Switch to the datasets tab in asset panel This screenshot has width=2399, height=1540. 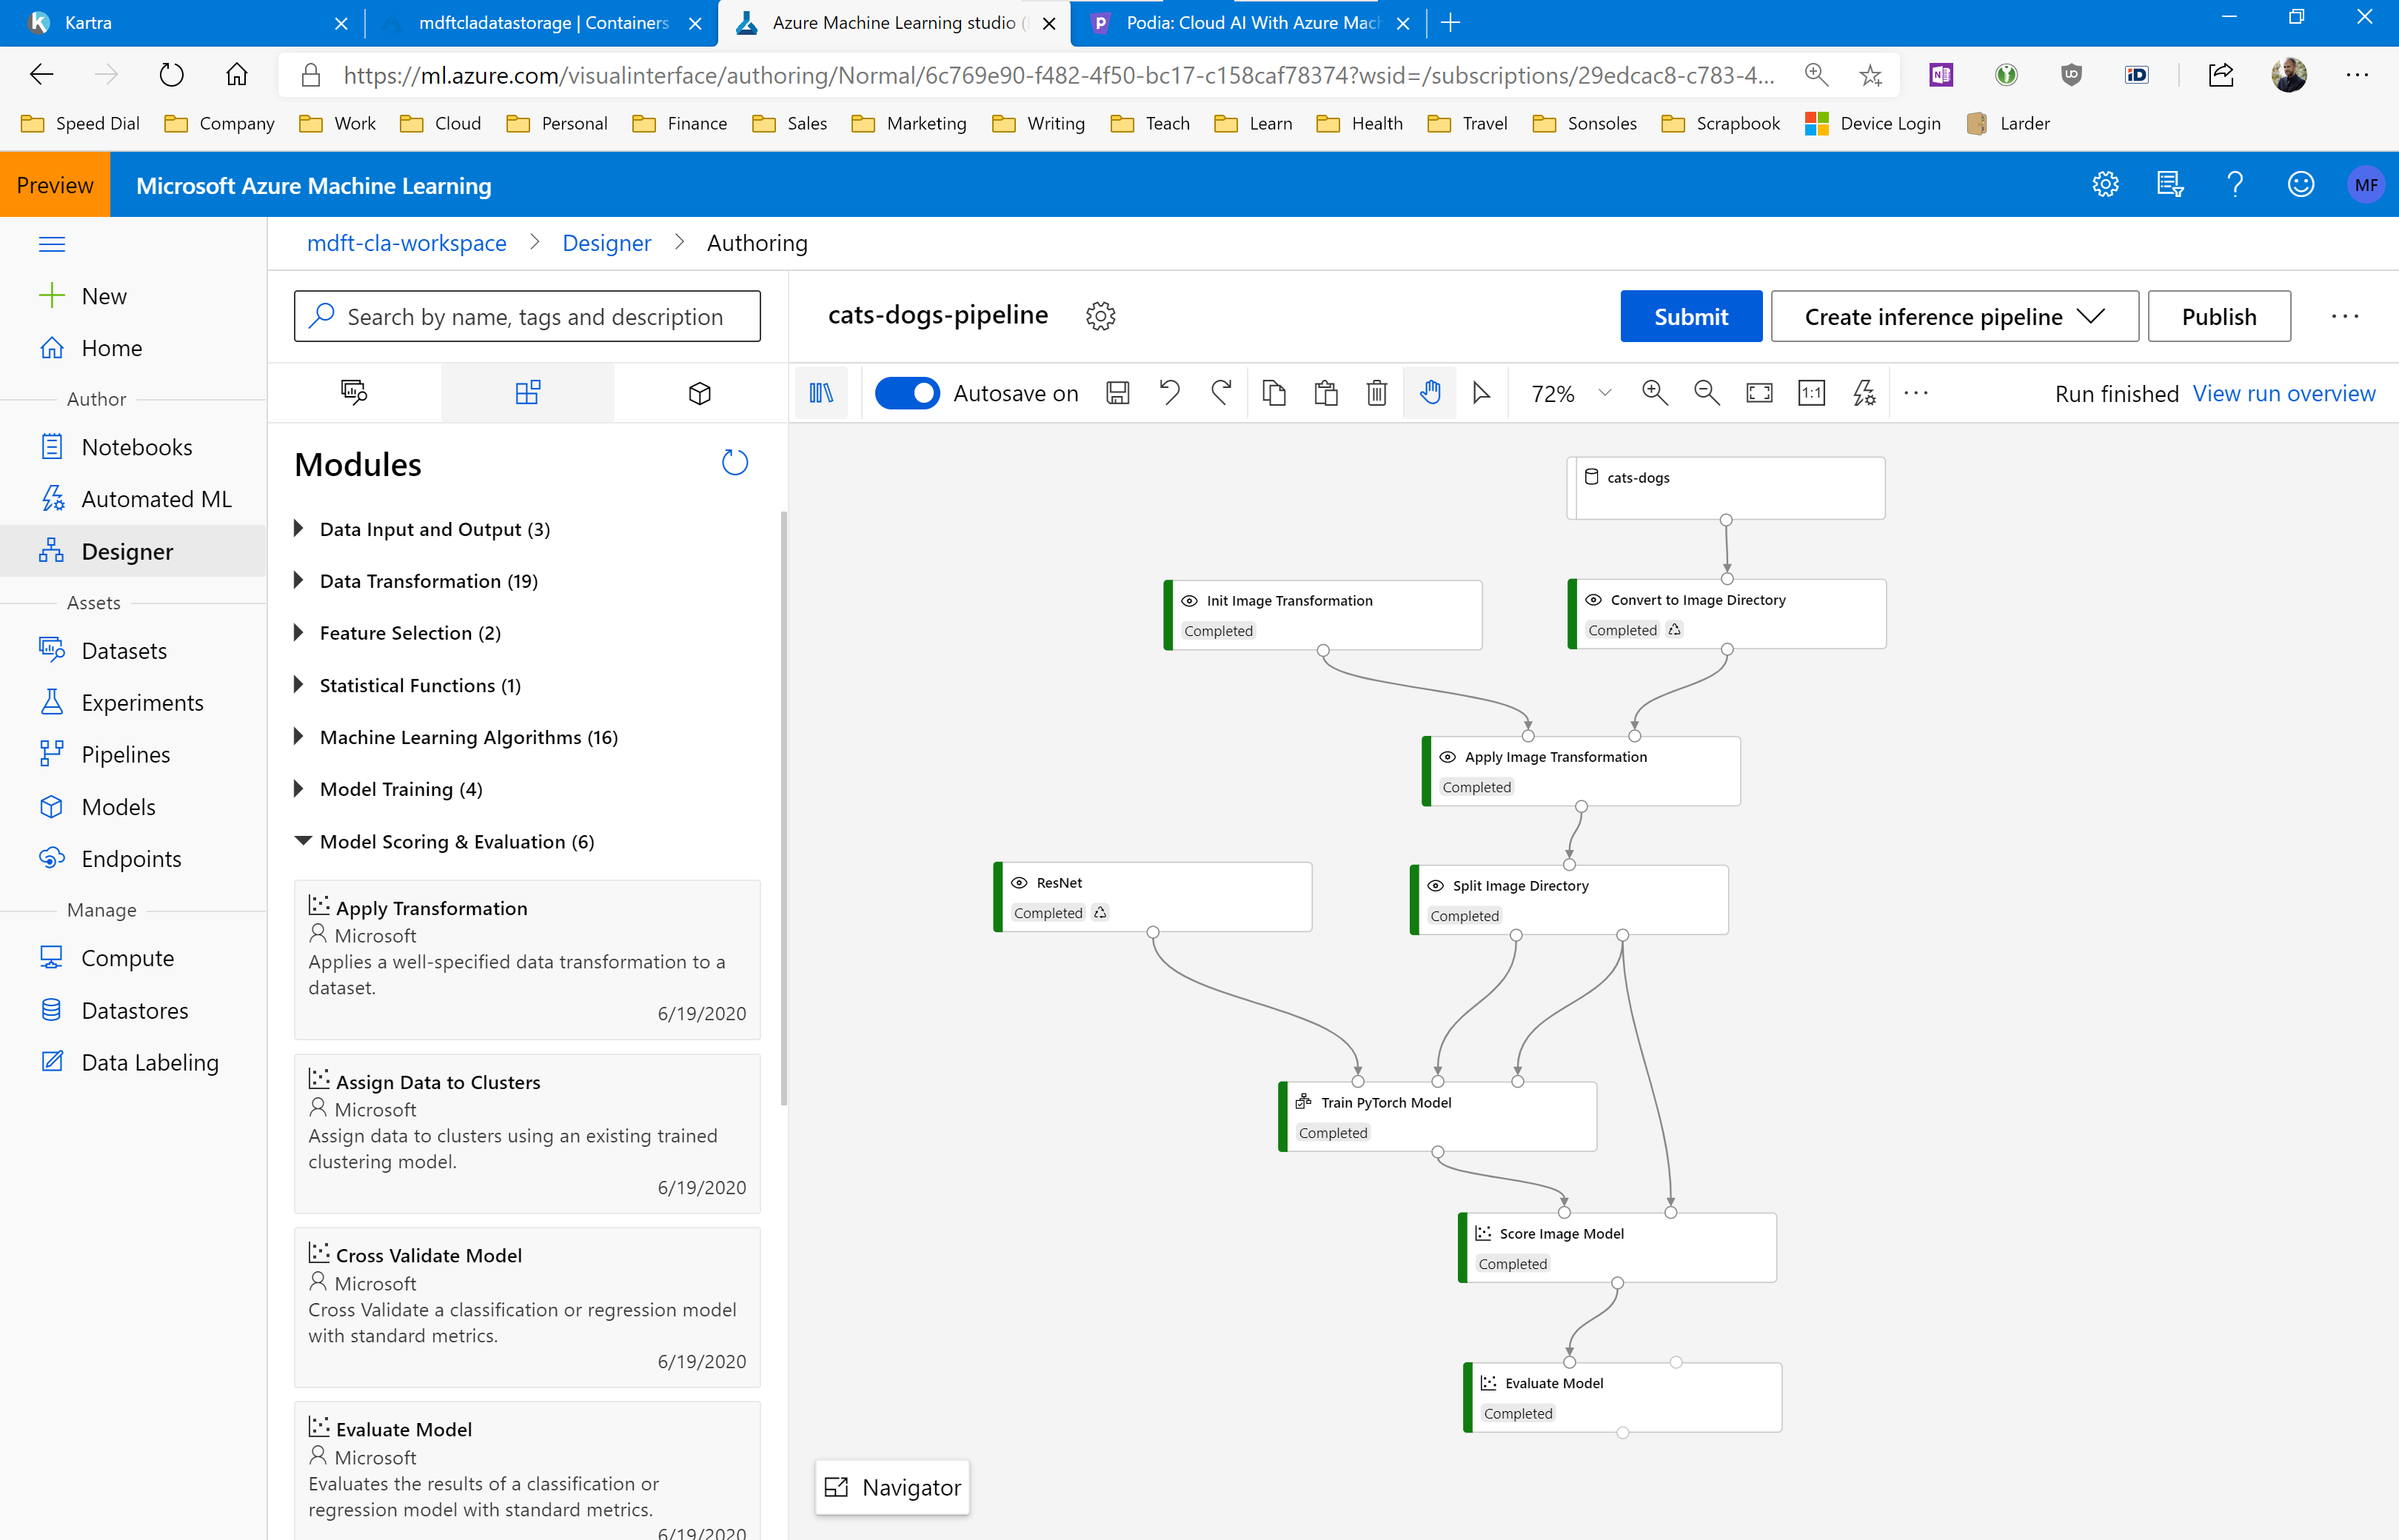pos(354,393)
